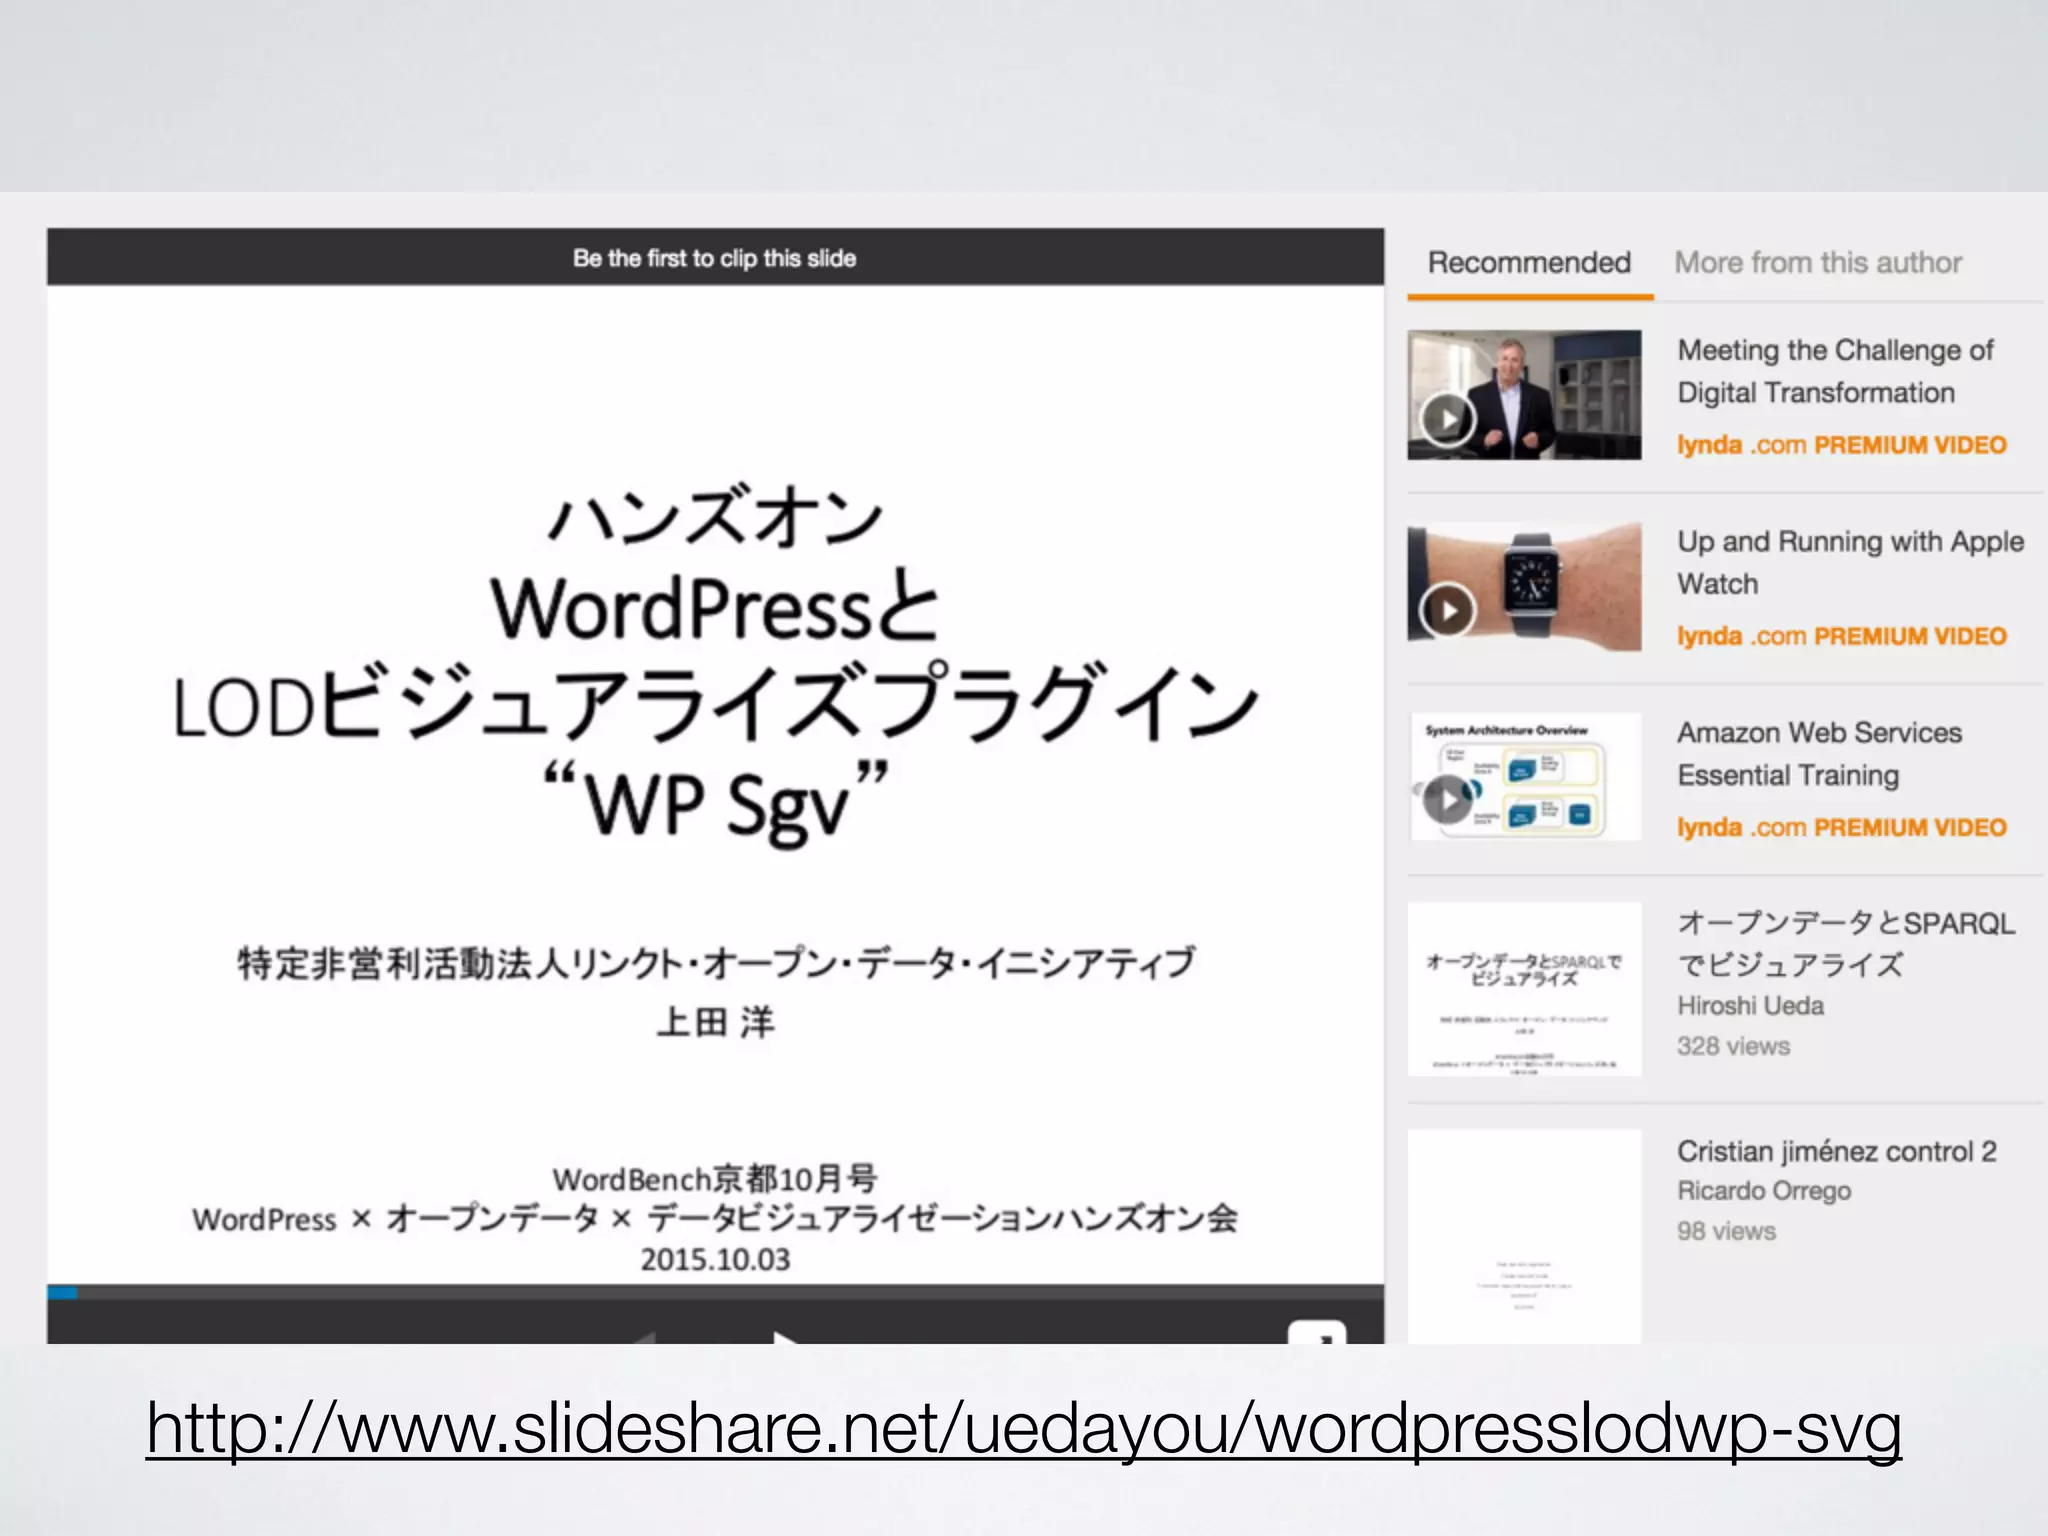
Task: Open オープンデータとSPARQLでビジュアライズ title link
Action: pos(1846,943)
